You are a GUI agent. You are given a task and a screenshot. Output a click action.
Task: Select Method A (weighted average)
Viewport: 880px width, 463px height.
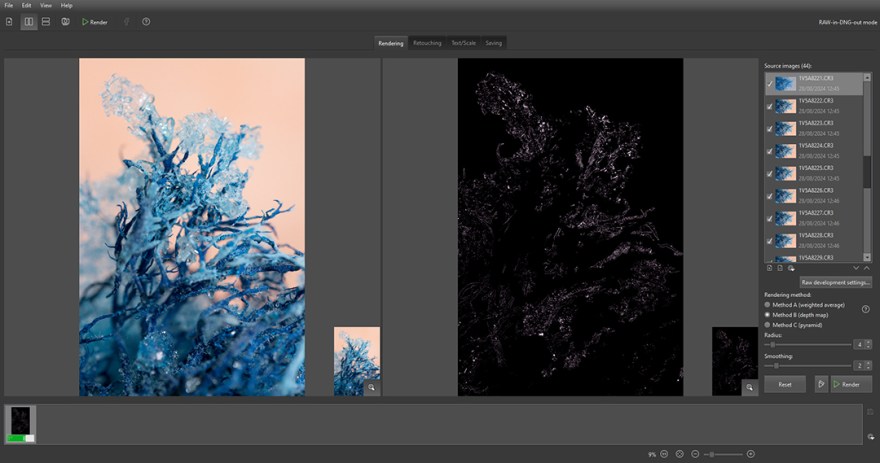[x=767, y=304]
